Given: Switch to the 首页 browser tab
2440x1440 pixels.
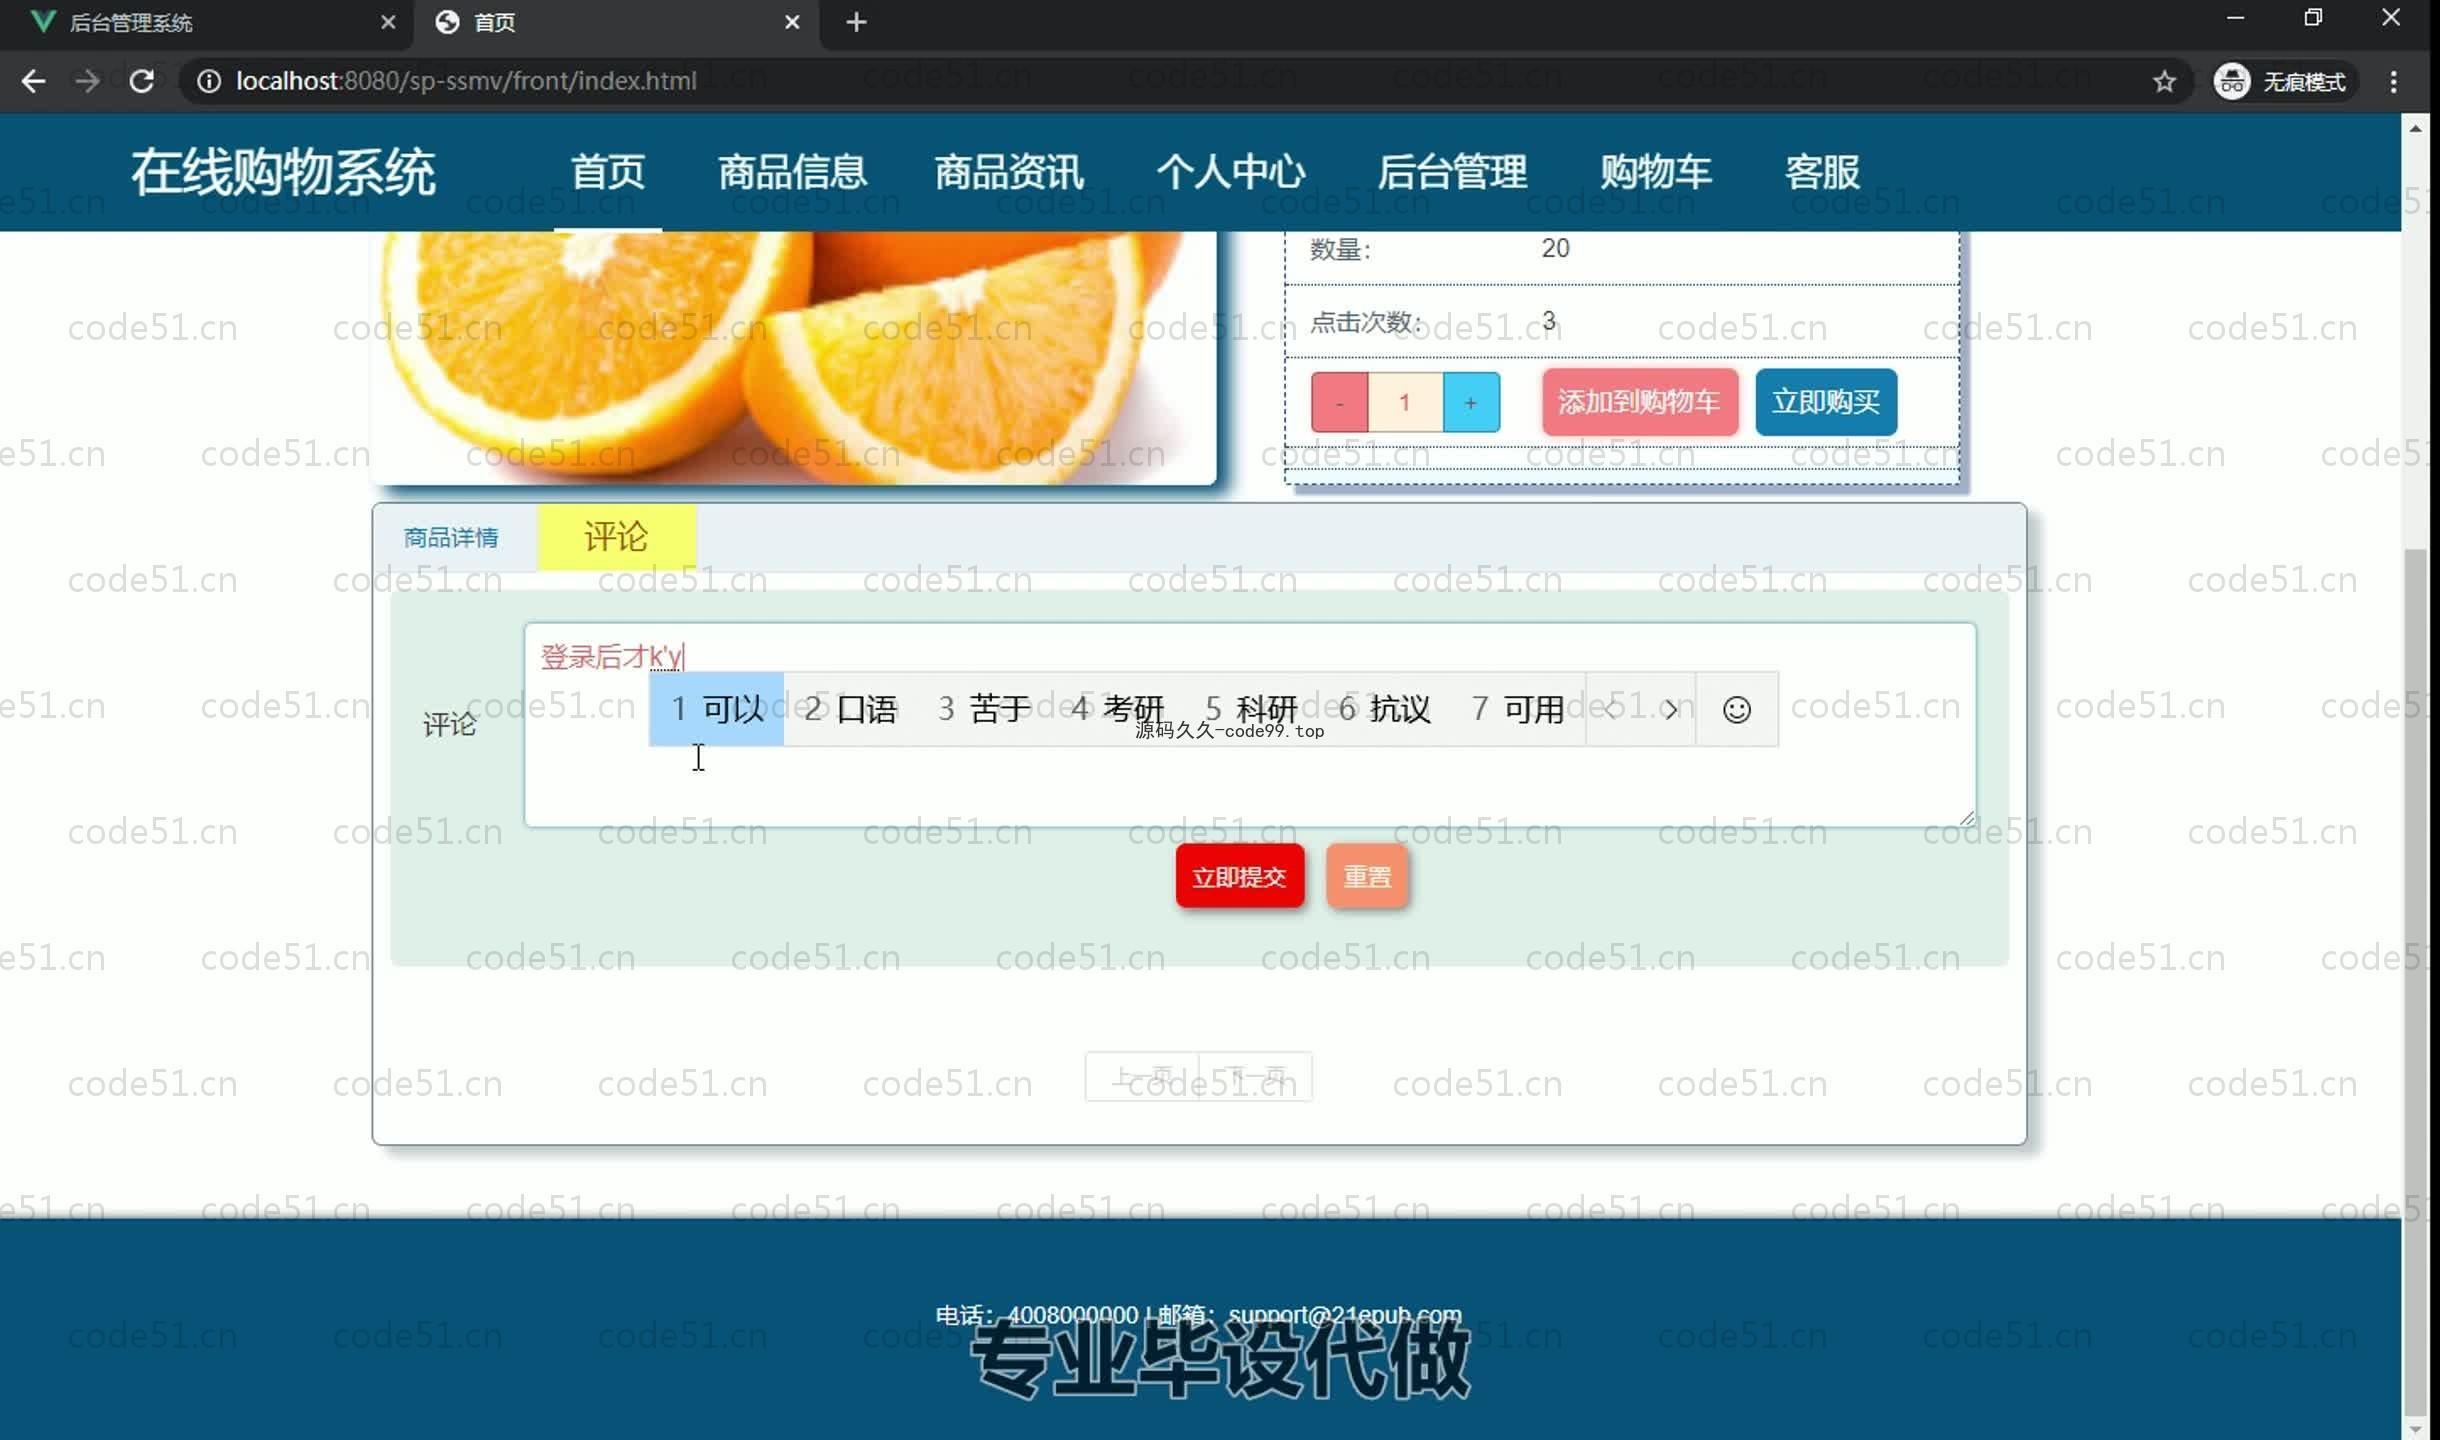Looking at the screenshot, I should click(x=617, y=23).
